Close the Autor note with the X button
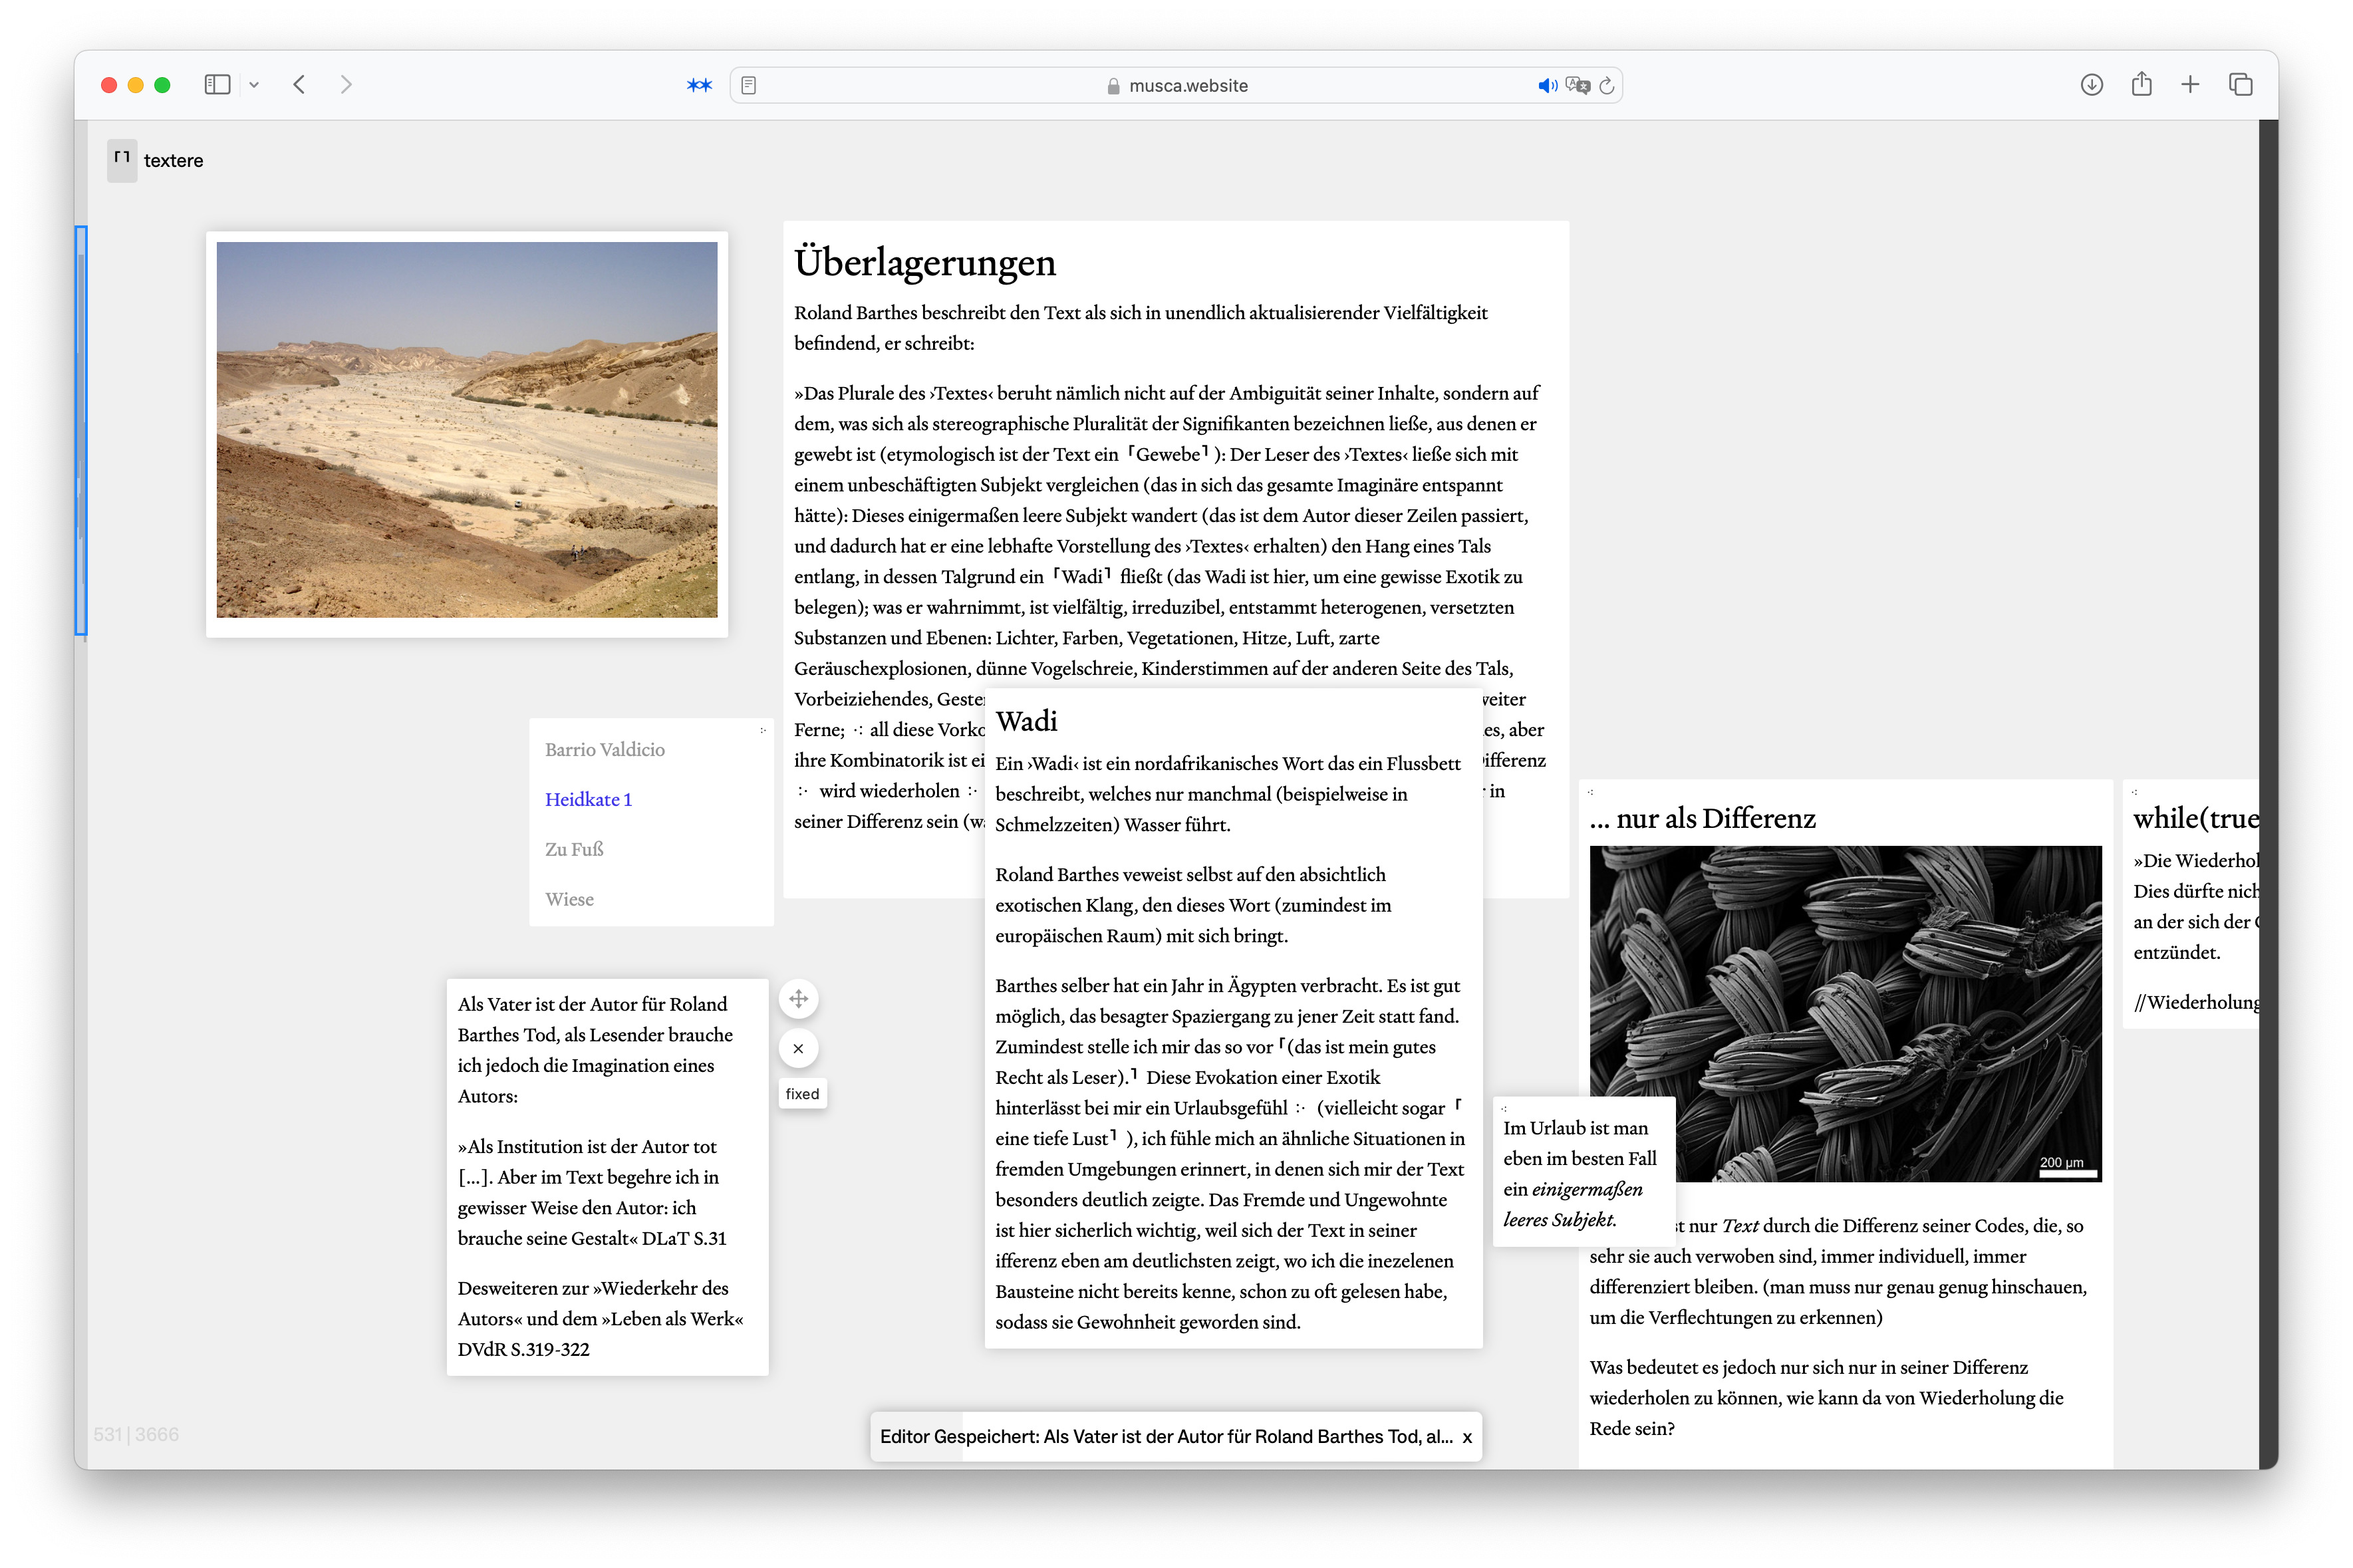Image resolution: width=2353 pixels, height=1568 pixels. [798, 1048]
